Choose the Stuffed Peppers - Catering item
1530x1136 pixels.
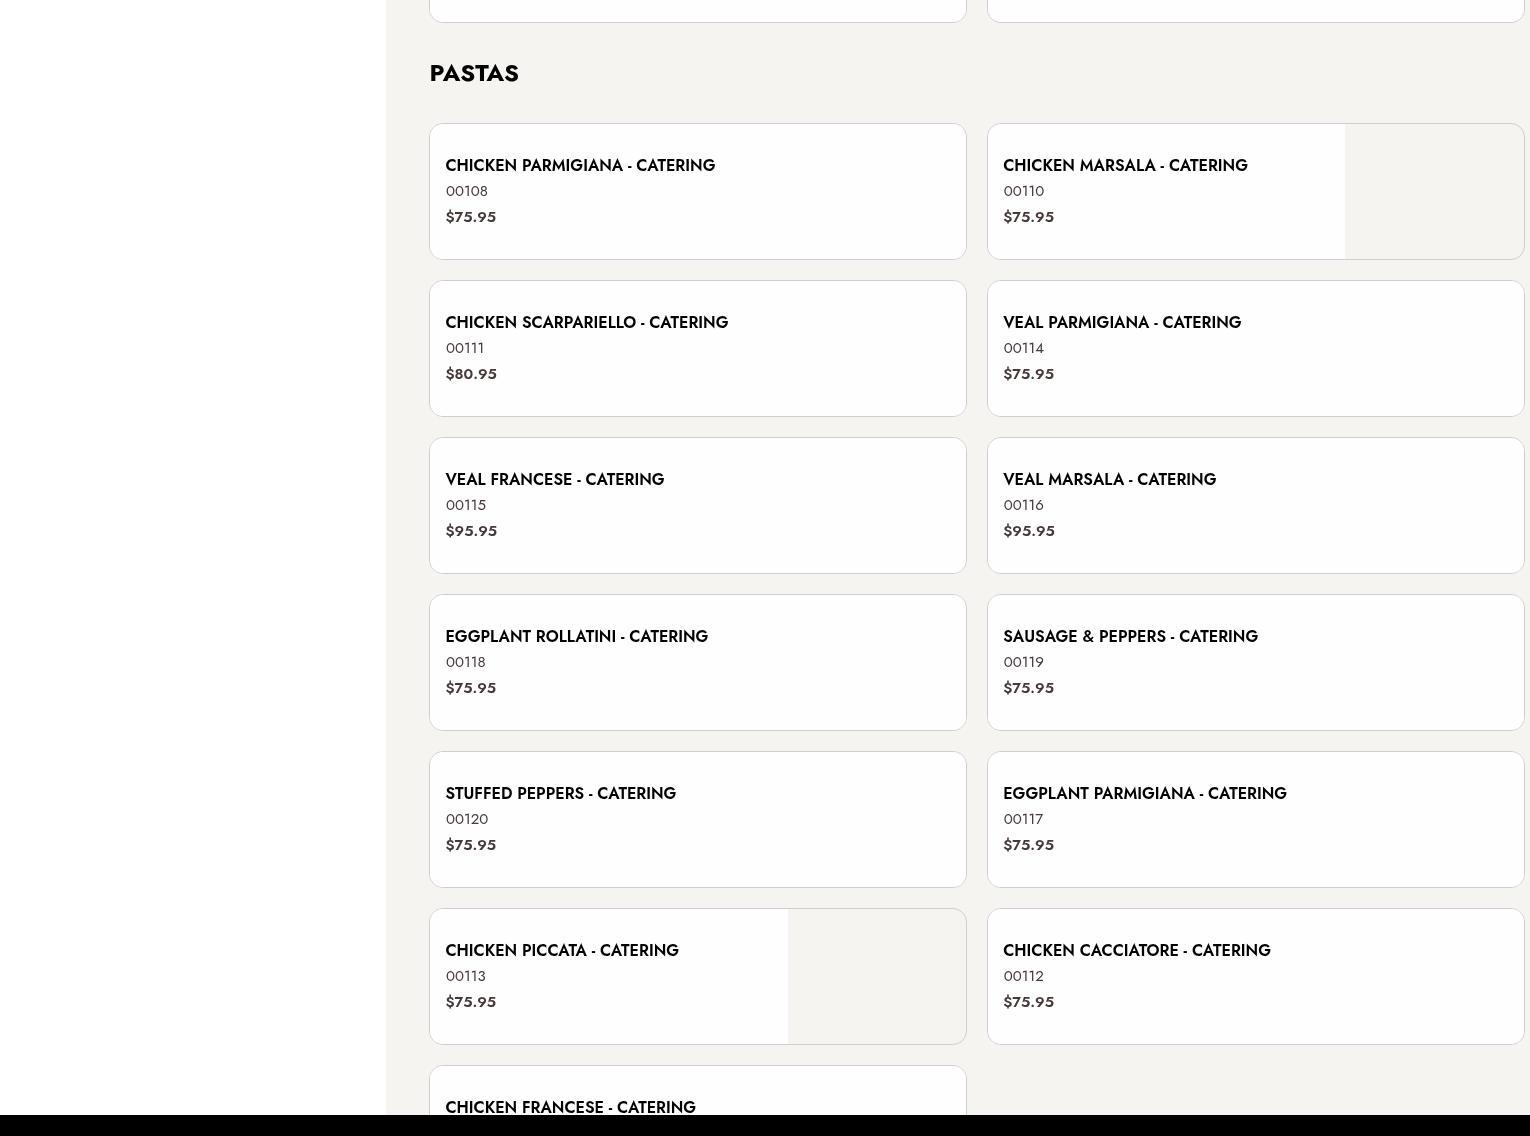(698, 819)
